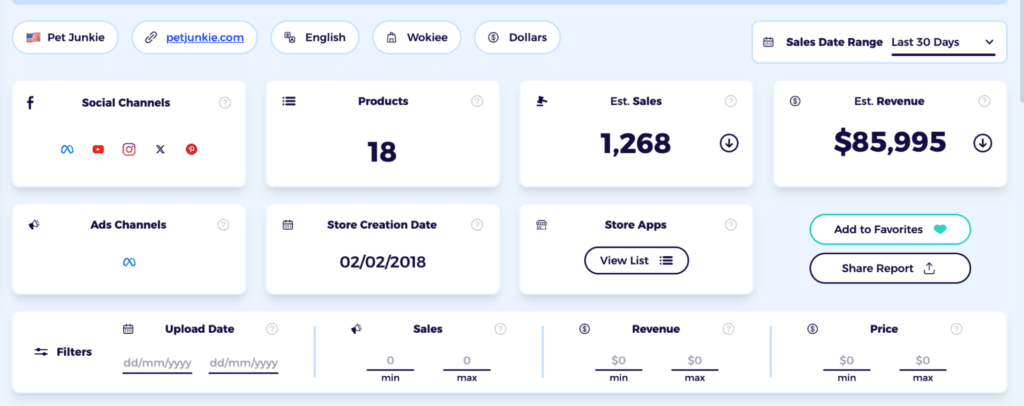Click the help icon on Store Apps card
This screenshot has width=1024, height=406.
pos(731,225)
